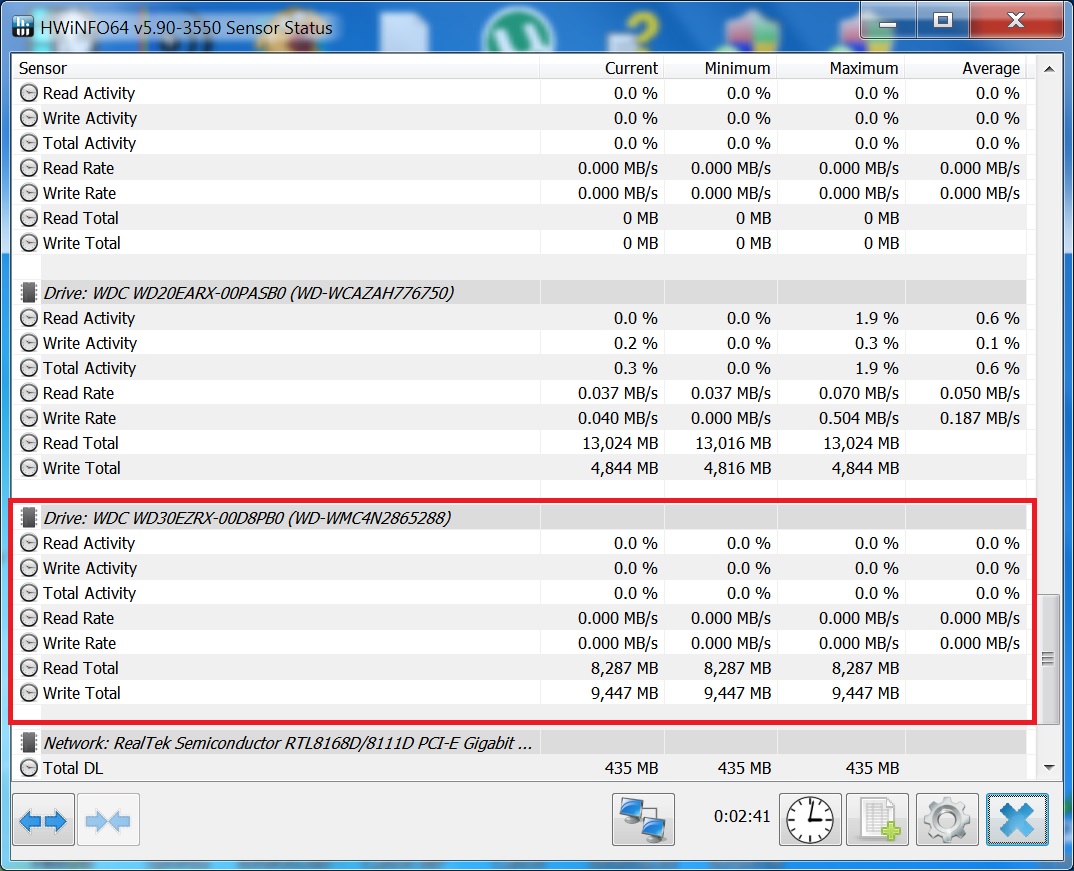Image resolution: width=1074 pixels, height=871 pixels.
Task: Click the scrollbar down arrow
Action: tap(1049, 768)
